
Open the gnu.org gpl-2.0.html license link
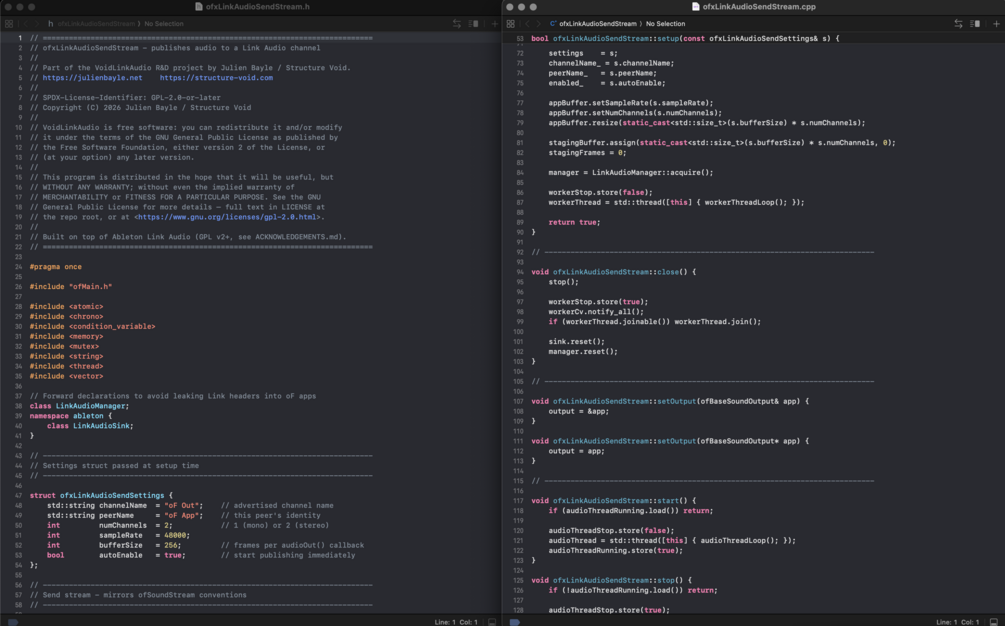point(228,217)
